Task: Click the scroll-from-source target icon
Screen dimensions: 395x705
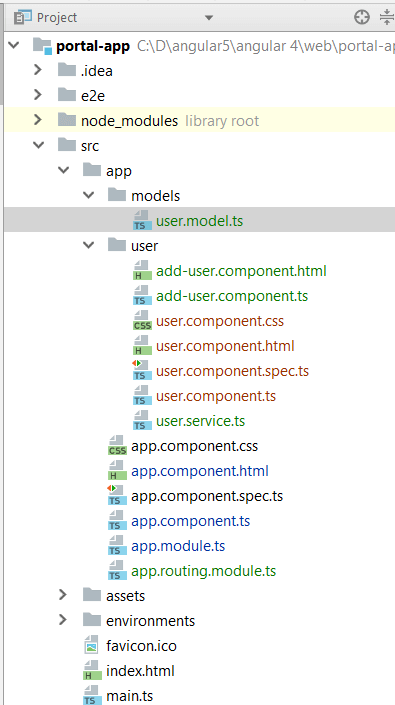Action: click(362, 18)
